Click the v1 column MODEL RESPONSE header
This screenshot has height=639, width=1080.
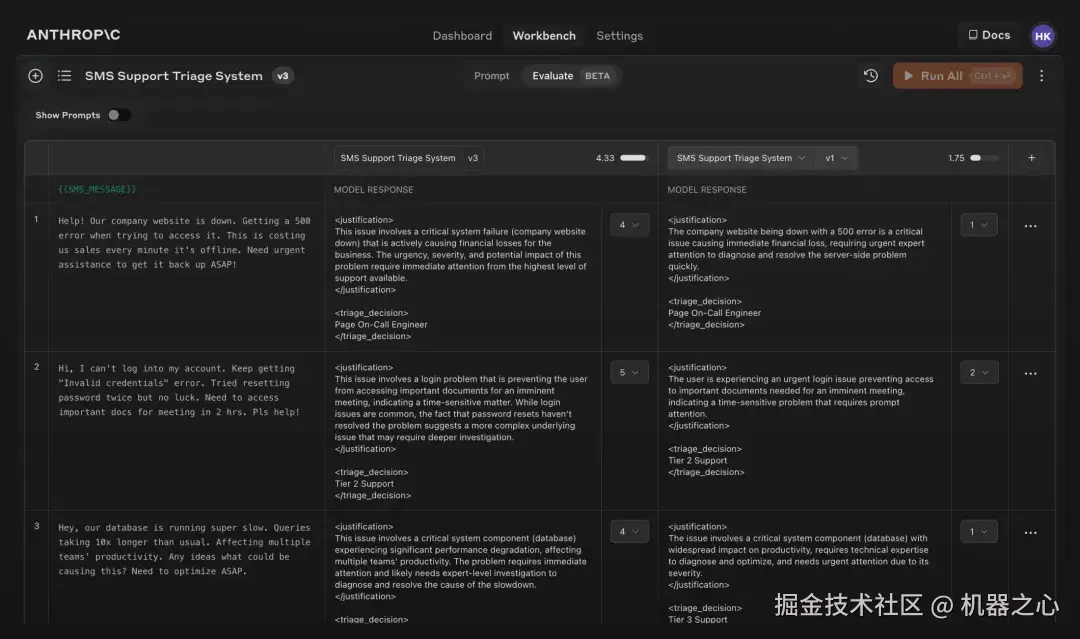coord(707,189)
